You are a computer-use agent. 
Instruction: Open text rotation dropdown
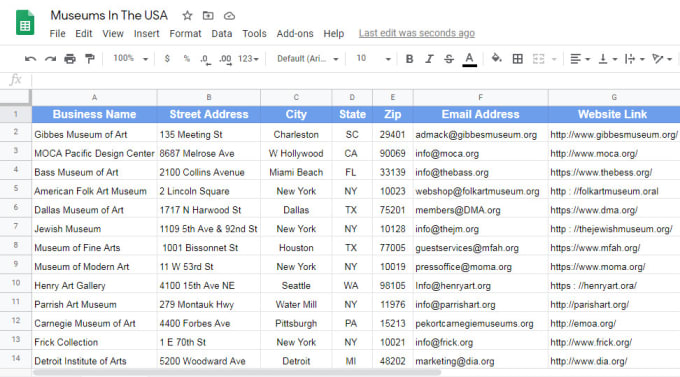coord(662,59)
